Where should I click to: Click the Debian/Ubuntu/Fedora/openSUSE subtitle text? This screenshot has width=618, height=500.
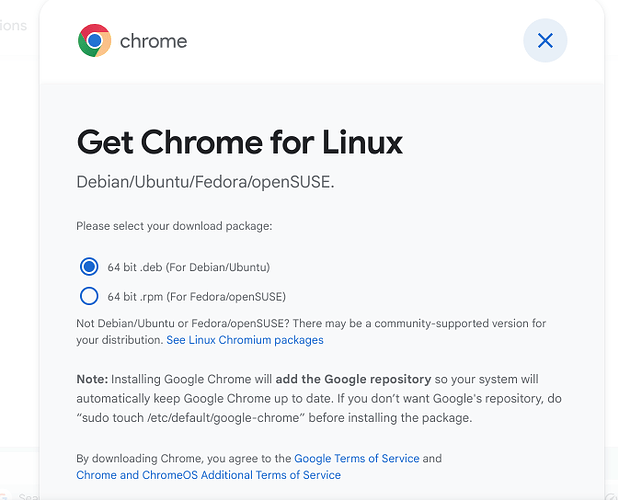(x=205, y=182)
